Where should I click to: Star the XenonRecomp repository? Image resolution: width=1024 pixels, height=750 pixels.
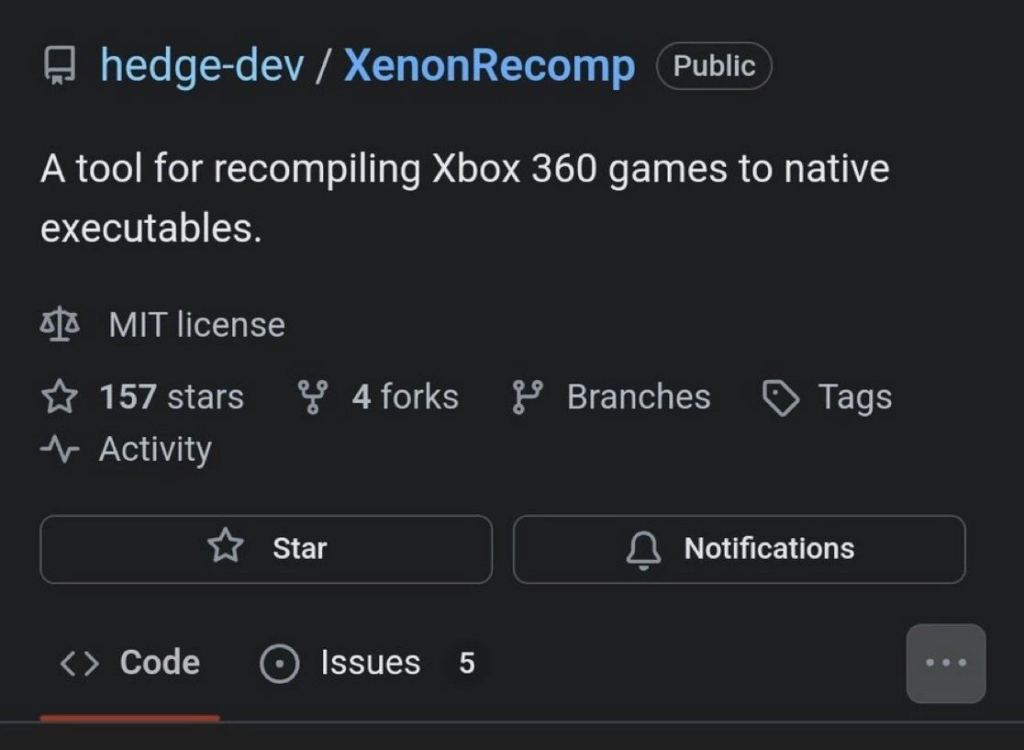click(266, 548)
